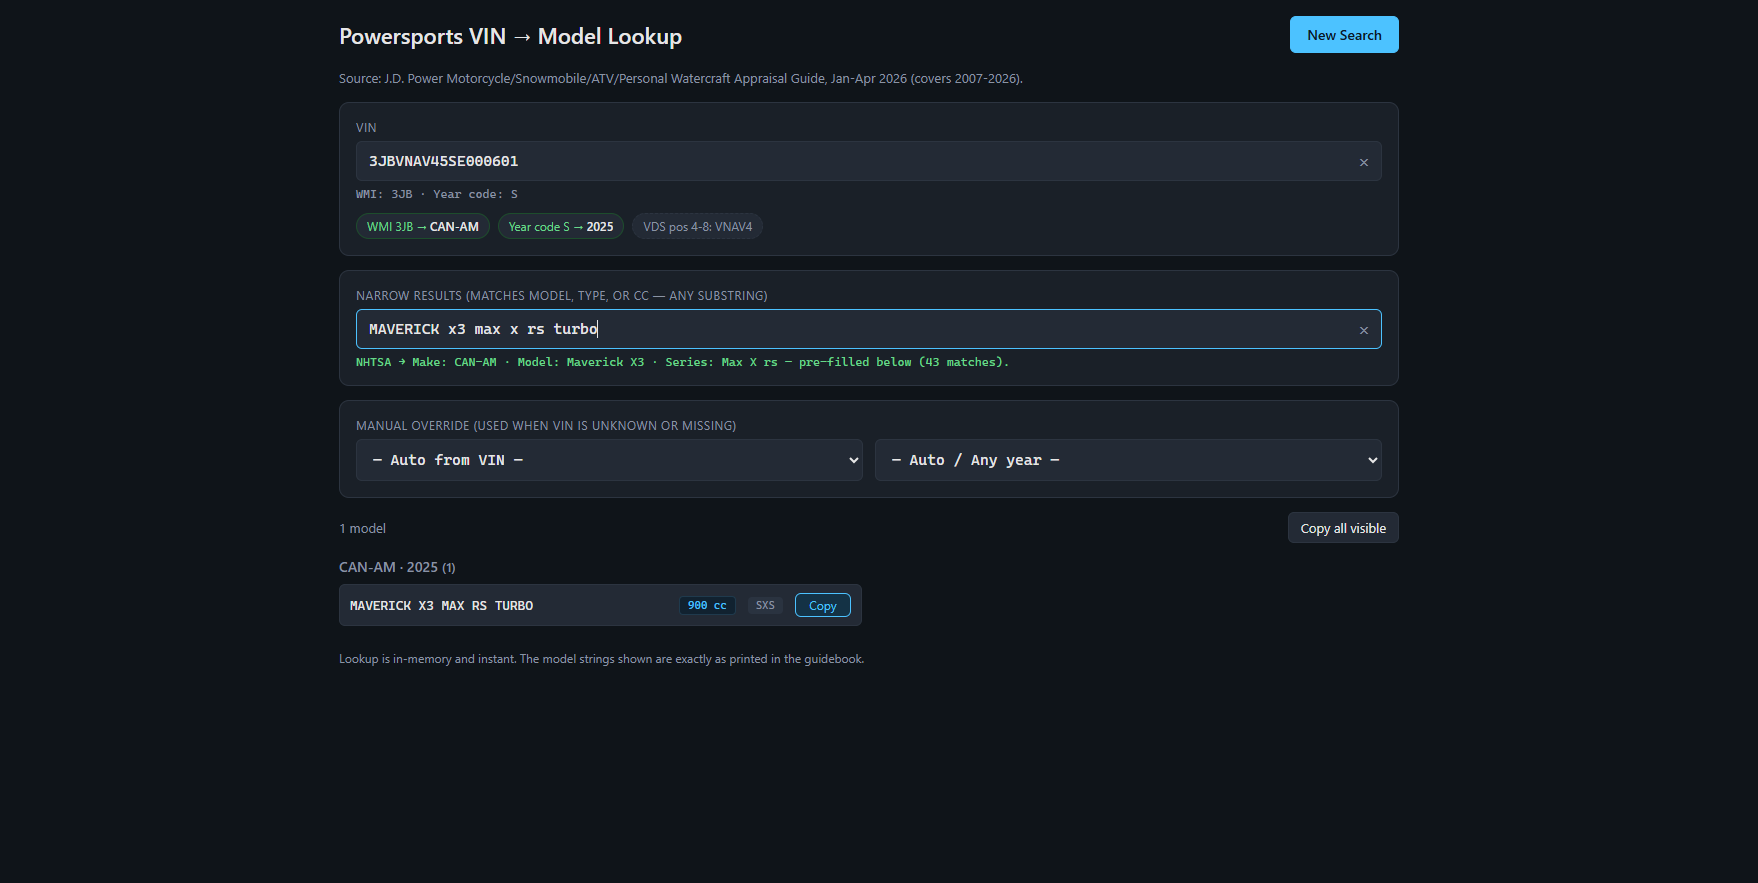Focus the narrow results filter field
Viewport: 1758px width, 883px height.
[869, 329]
